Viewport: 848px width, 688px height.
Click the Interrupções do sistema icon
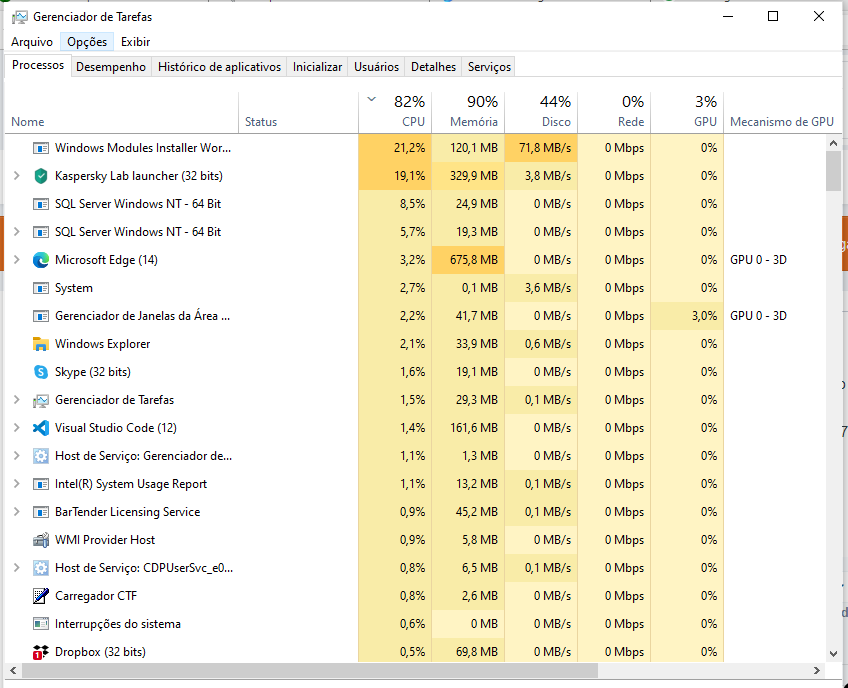click(41, 624)
